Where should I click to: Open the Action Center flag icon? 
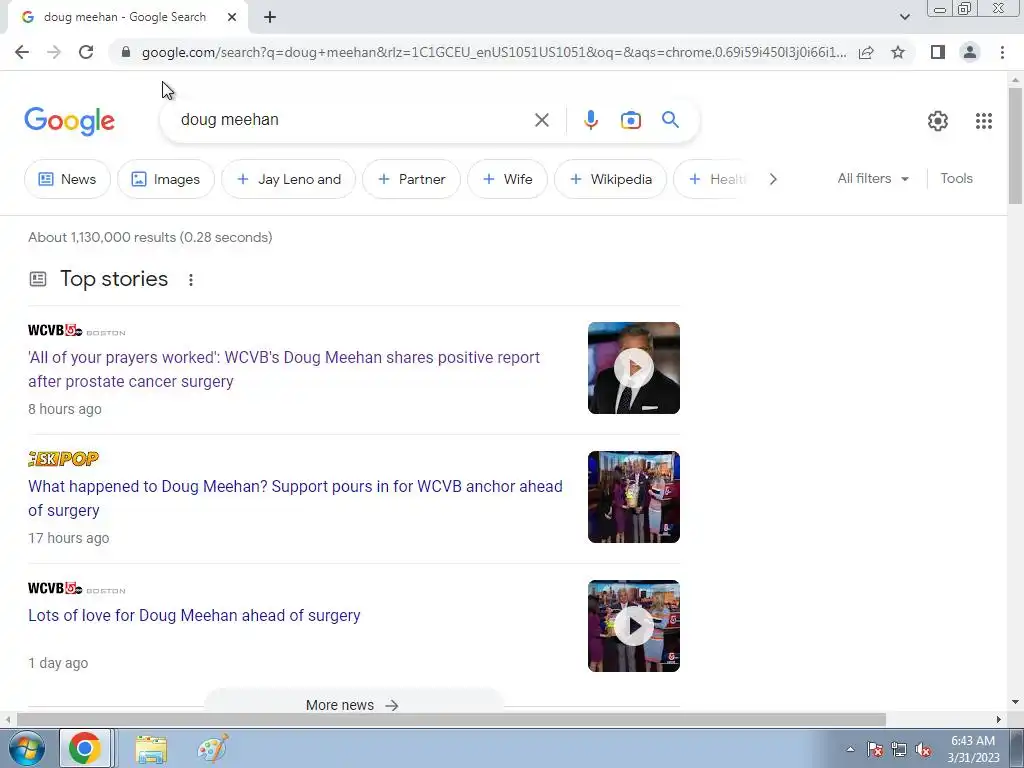tap(875, 749)
